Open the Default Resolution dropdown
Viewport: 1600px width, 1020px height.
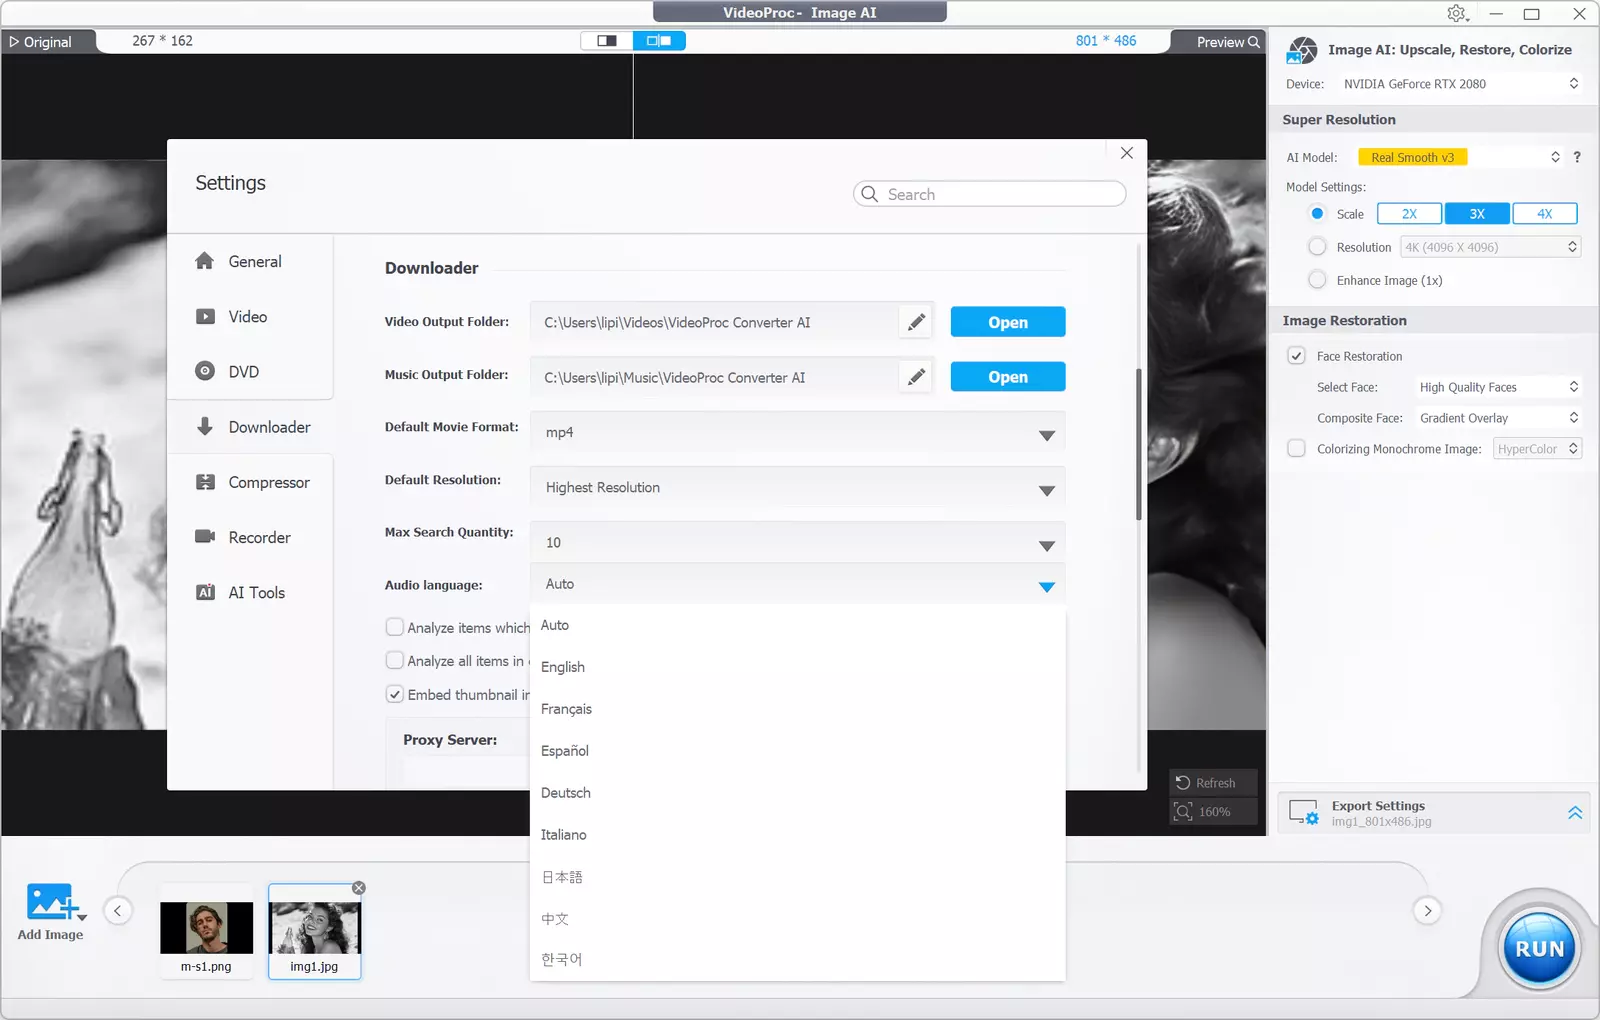pos(1046,489)
